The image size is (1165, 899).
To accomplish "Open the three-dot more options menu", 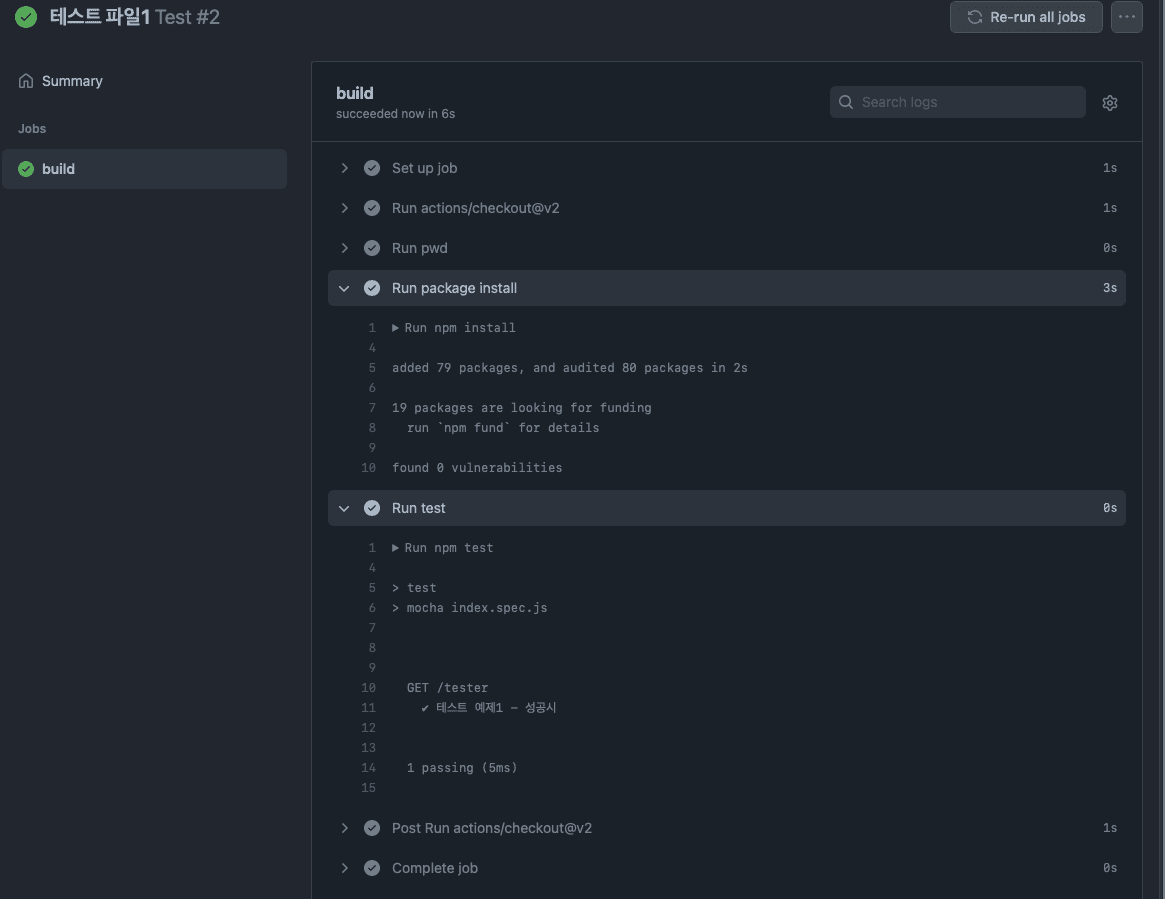I will (x=1126, y=17).
